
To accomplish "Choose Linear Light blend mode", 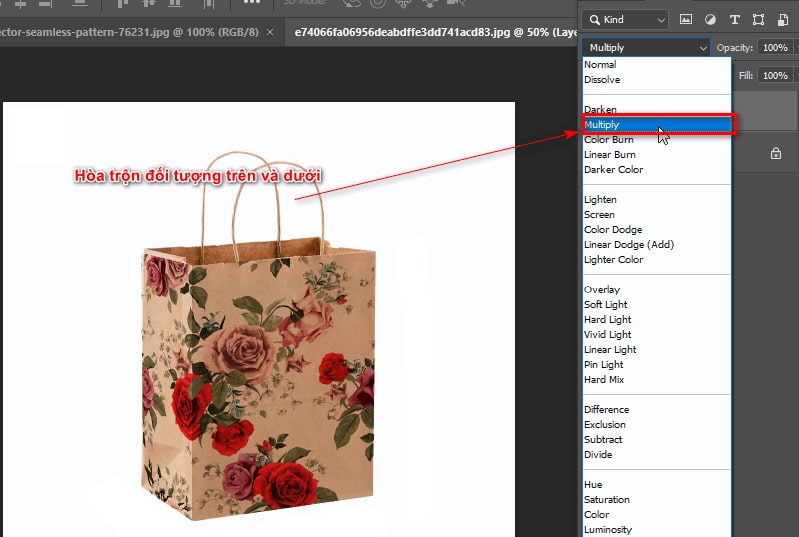I will tap(657, 350).
